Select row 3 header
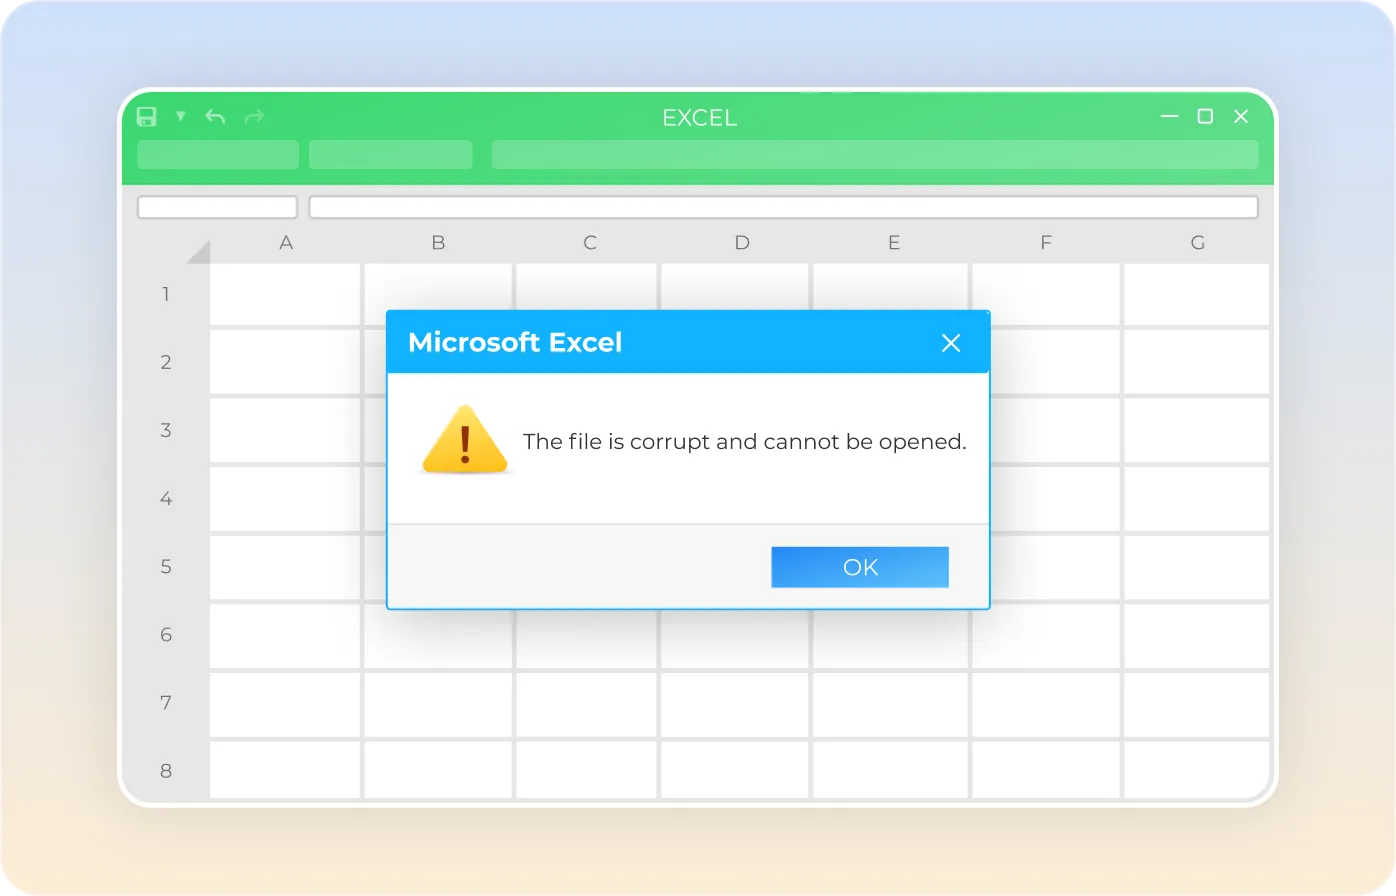Image resolution: width=1396 pixels, height=896 pixels. point(166,431)
